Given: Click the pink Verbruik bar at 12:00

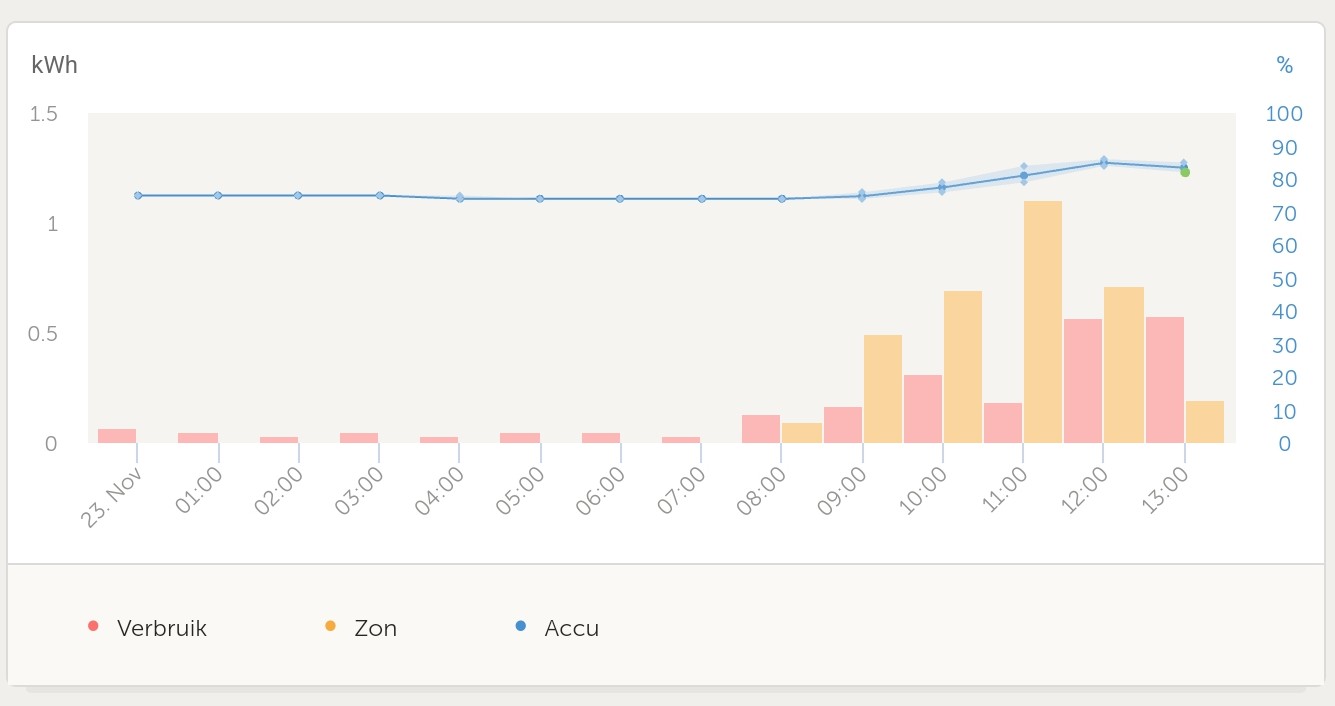Looking at the screenshot, I should pos(1083,381).
